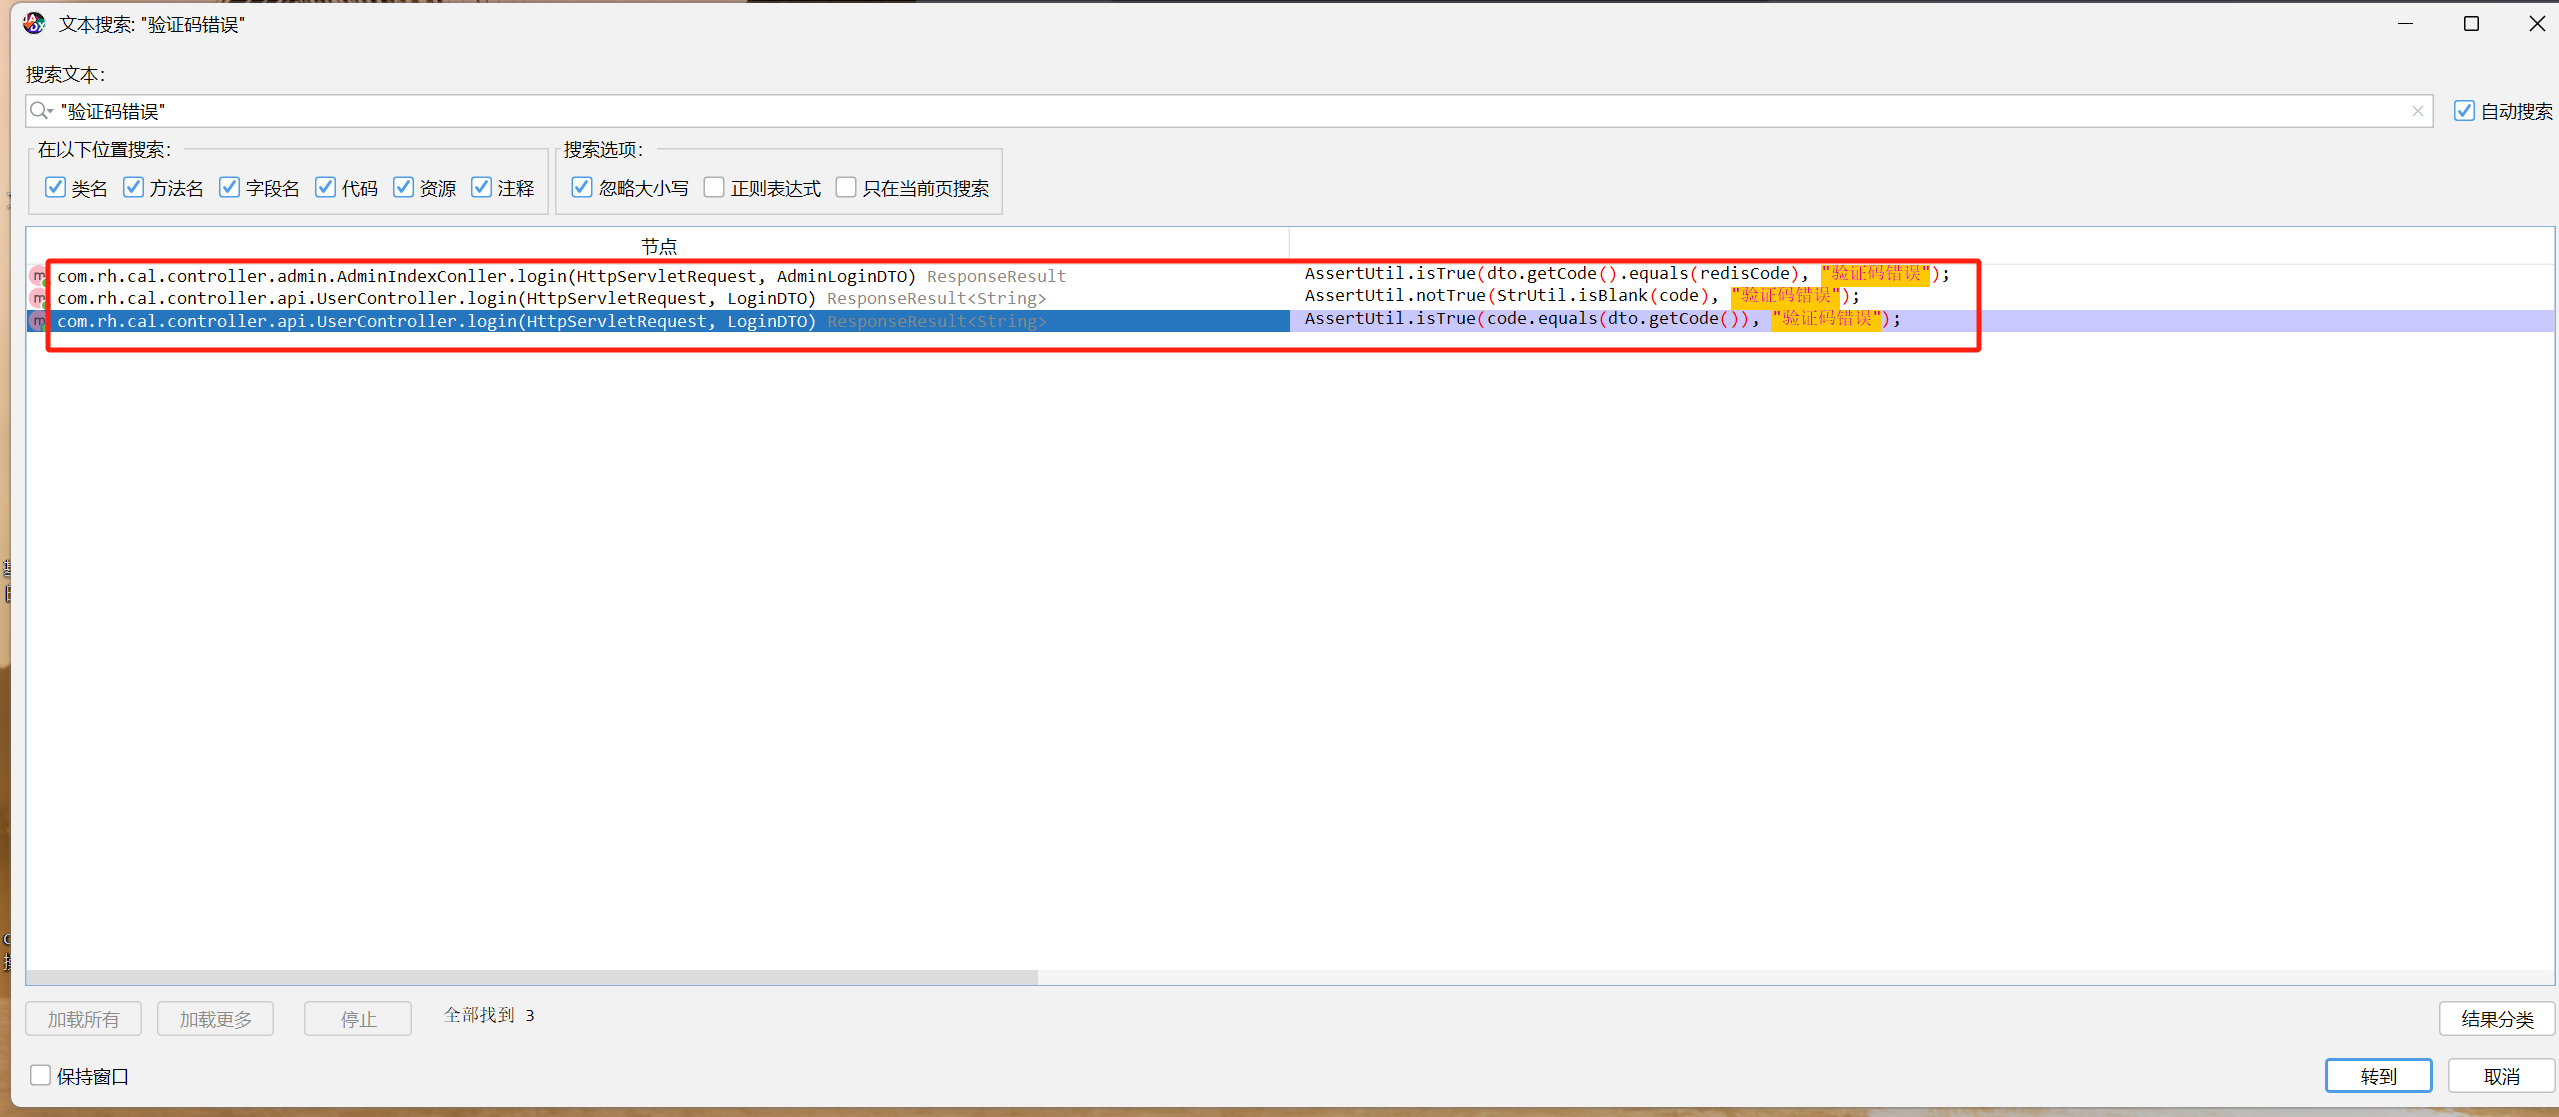Click the 节点 column header
Screen dimensions: 2559x1117
pos(658,246)
